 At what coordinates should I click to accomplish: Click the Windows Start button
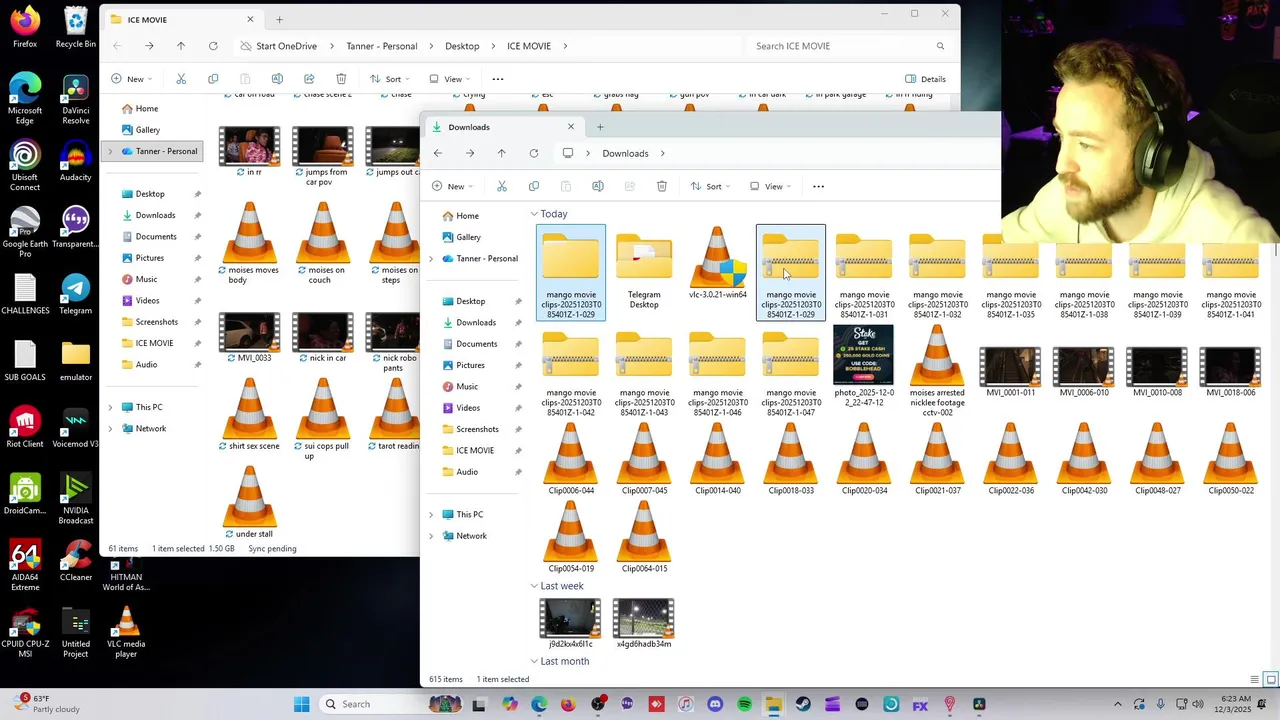point(301,704)
